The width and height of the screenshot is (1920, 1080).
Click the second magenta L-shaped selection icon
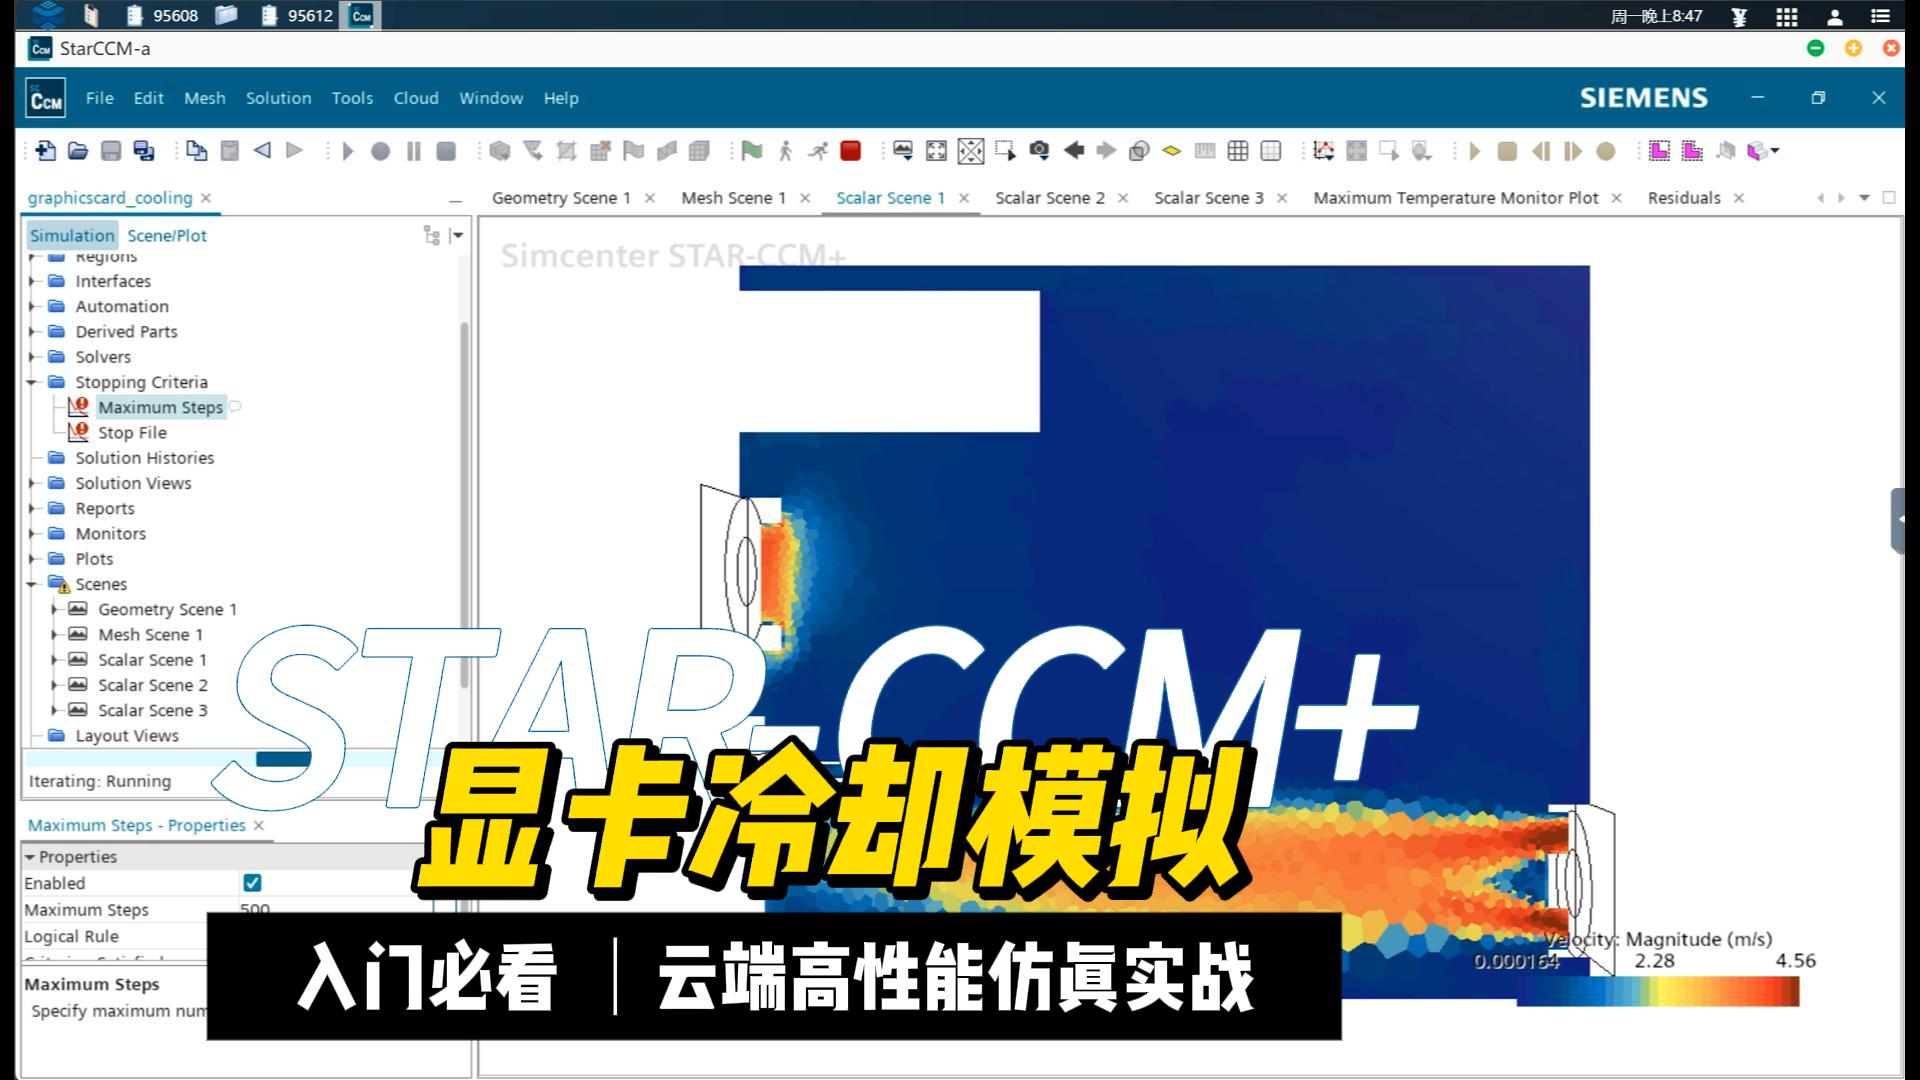tap(1692, 151)
